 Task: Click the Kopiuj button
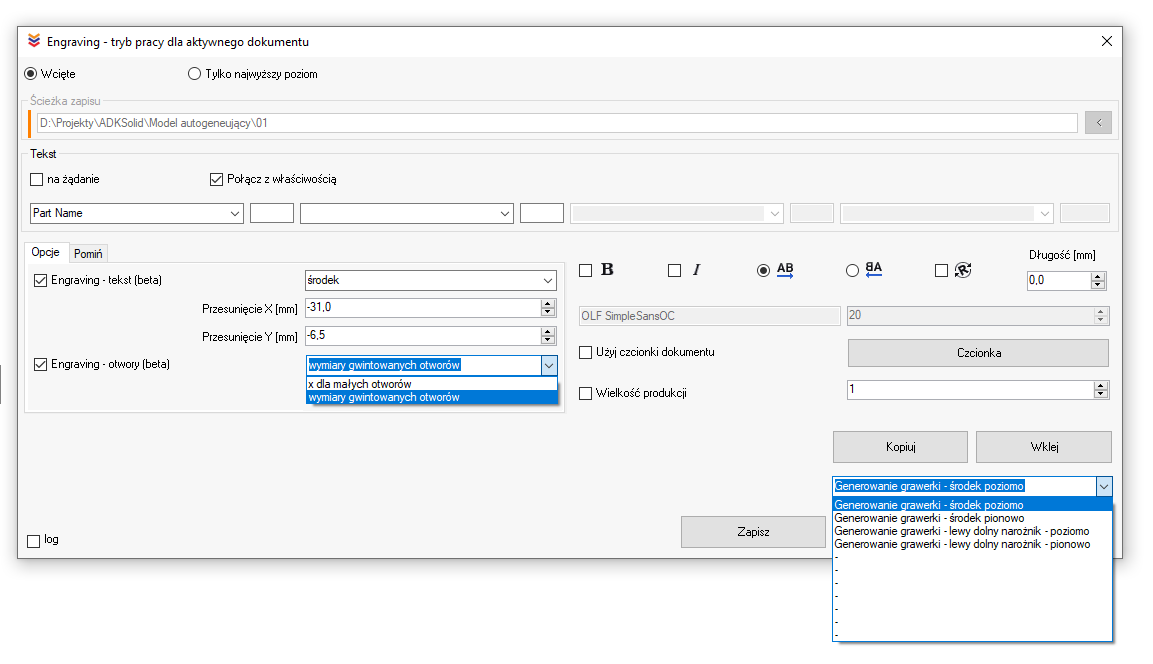pos(900,447)
